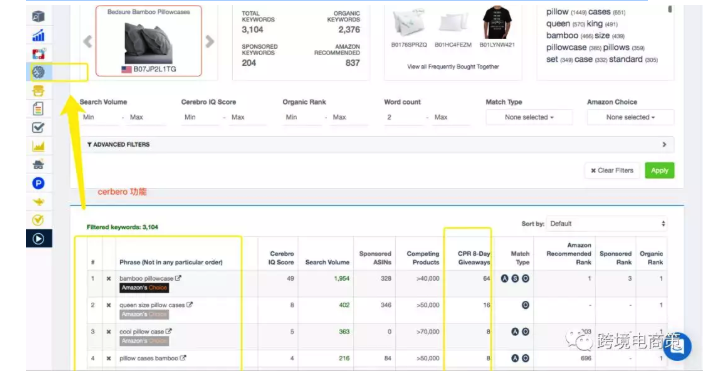Sort by the Competing Products column header
The image size is (715, 378).
click(423, 258)
